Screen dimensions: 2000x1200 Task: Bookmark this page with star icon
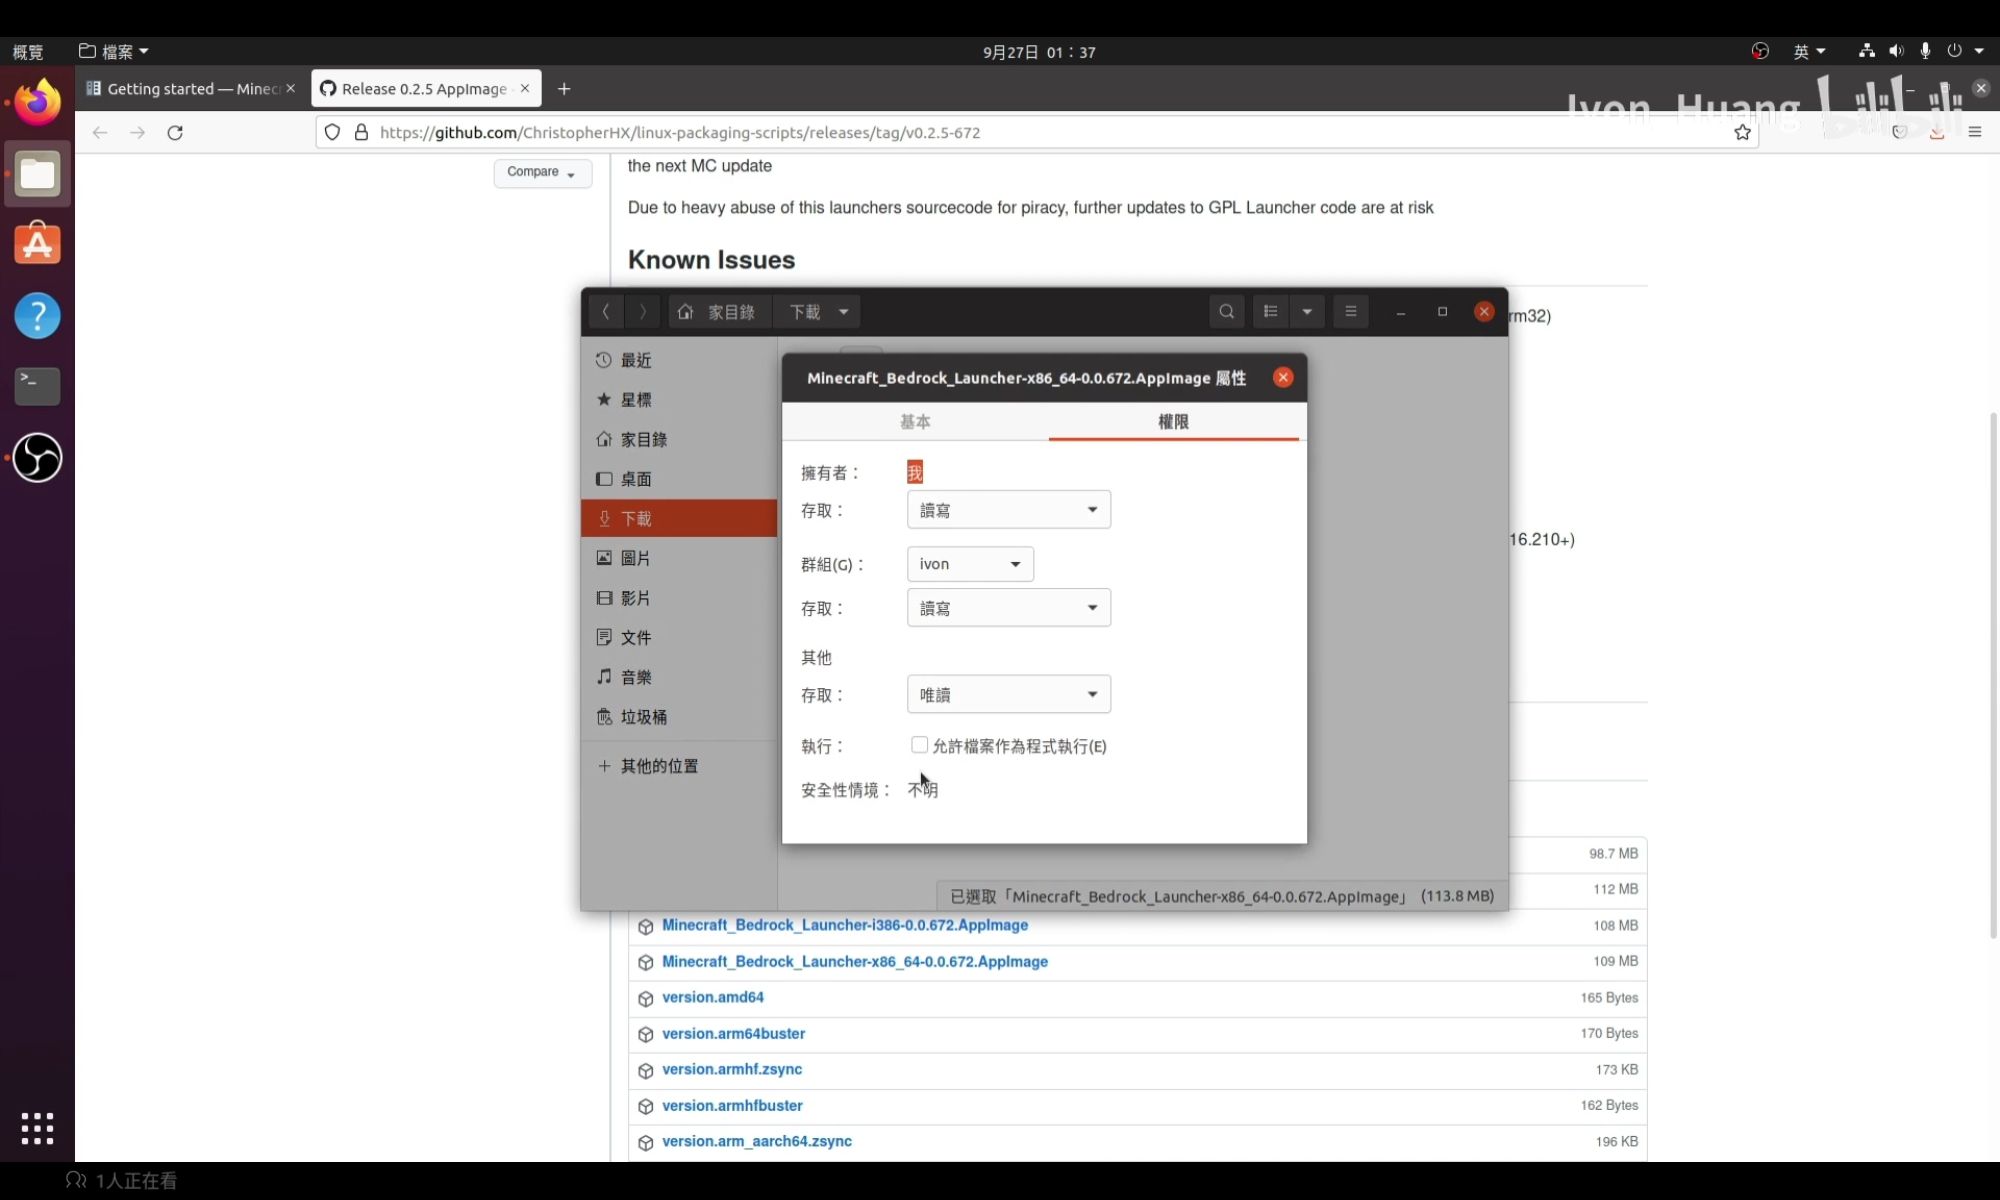(x=1742, y=132)
